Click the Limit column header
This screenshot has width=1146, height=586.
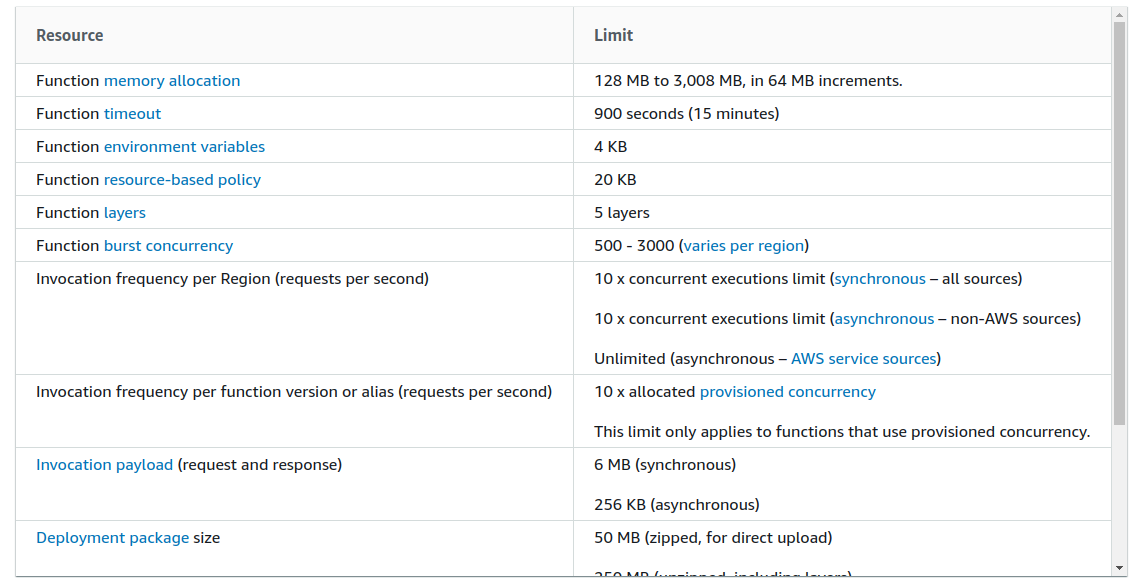(613, 35)
